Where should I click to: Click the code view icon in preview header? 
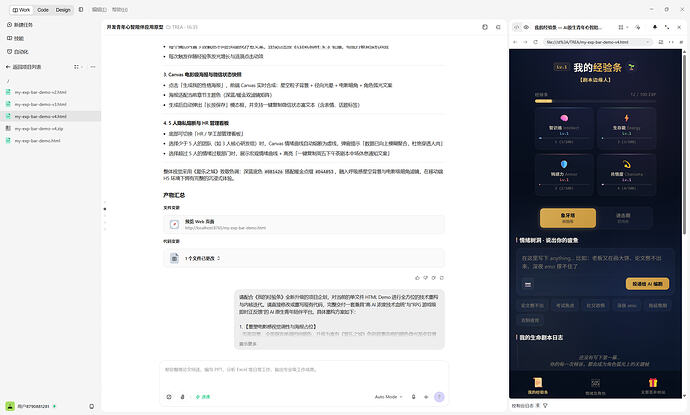pos(517,27)
